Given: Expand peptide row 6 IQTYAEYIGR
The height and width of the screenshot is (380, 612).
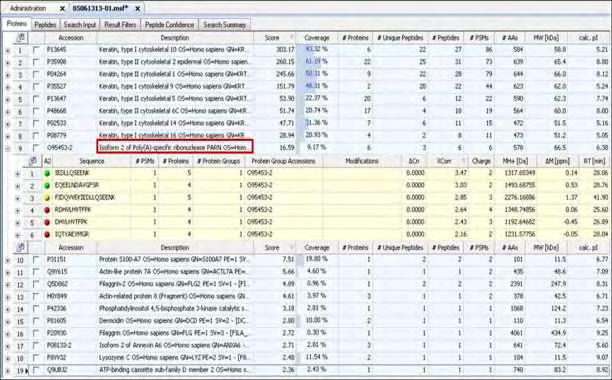Looking at the screenshot, I should point(17,235).
